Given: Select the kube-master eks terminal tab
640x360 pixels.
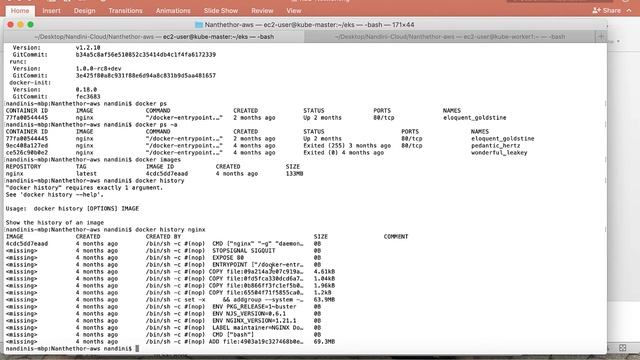Looking at the screenshot, I should pyautogui.click(x=154, y=37).
